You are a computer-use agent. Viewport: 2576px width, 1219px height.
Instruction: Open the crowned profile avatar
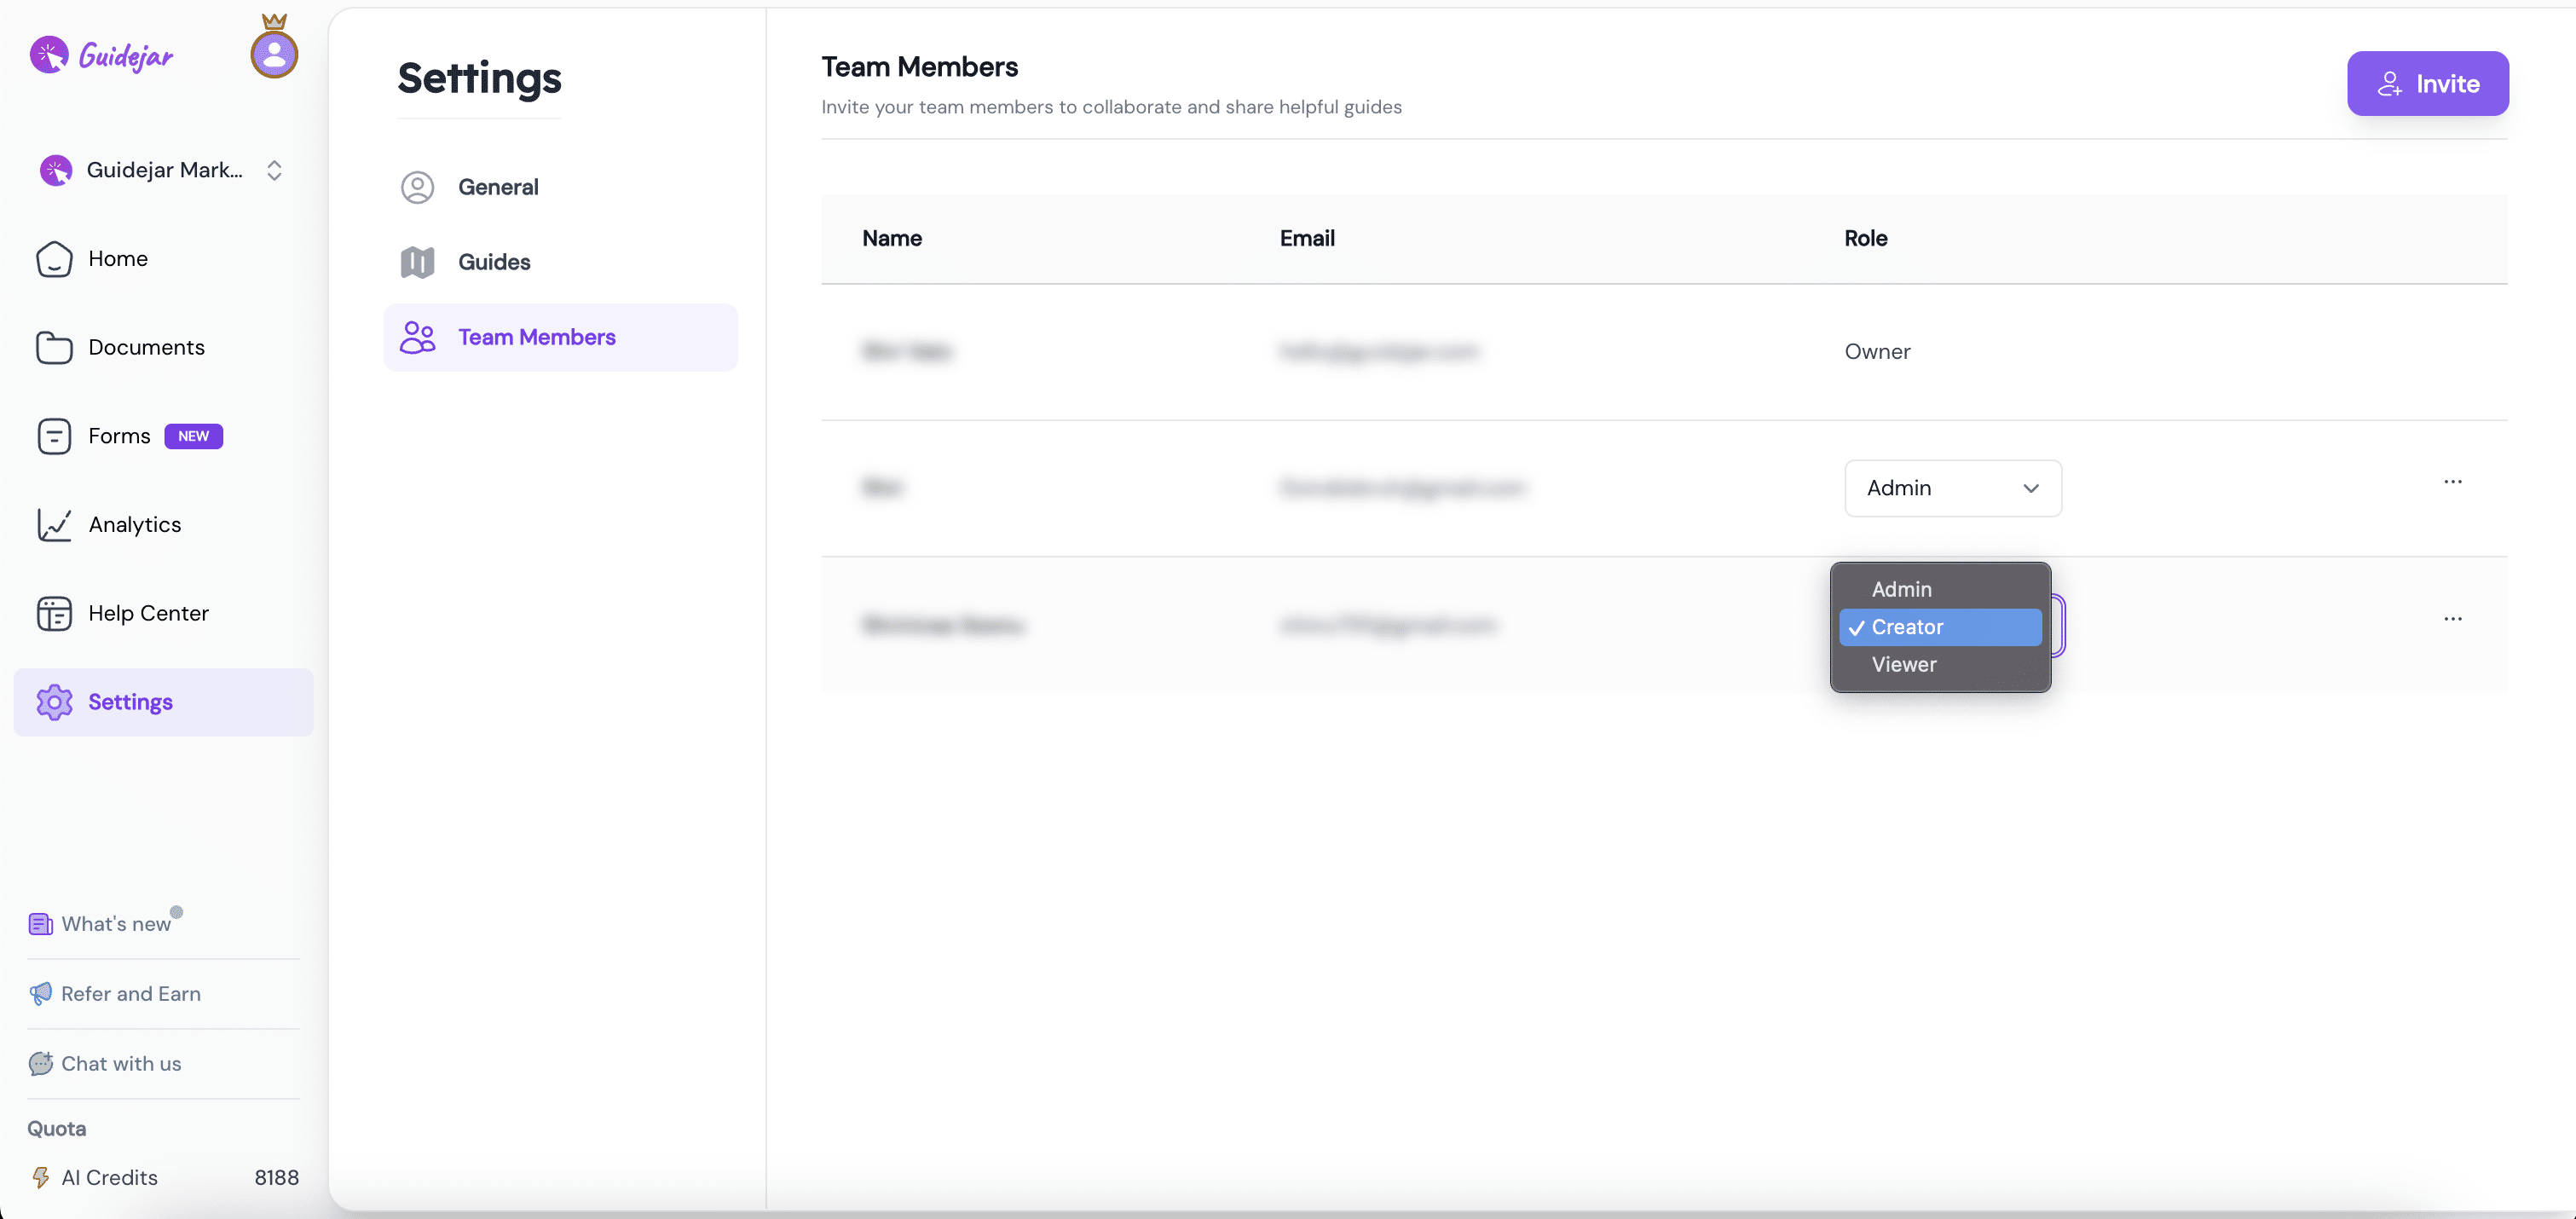(274, 53)
